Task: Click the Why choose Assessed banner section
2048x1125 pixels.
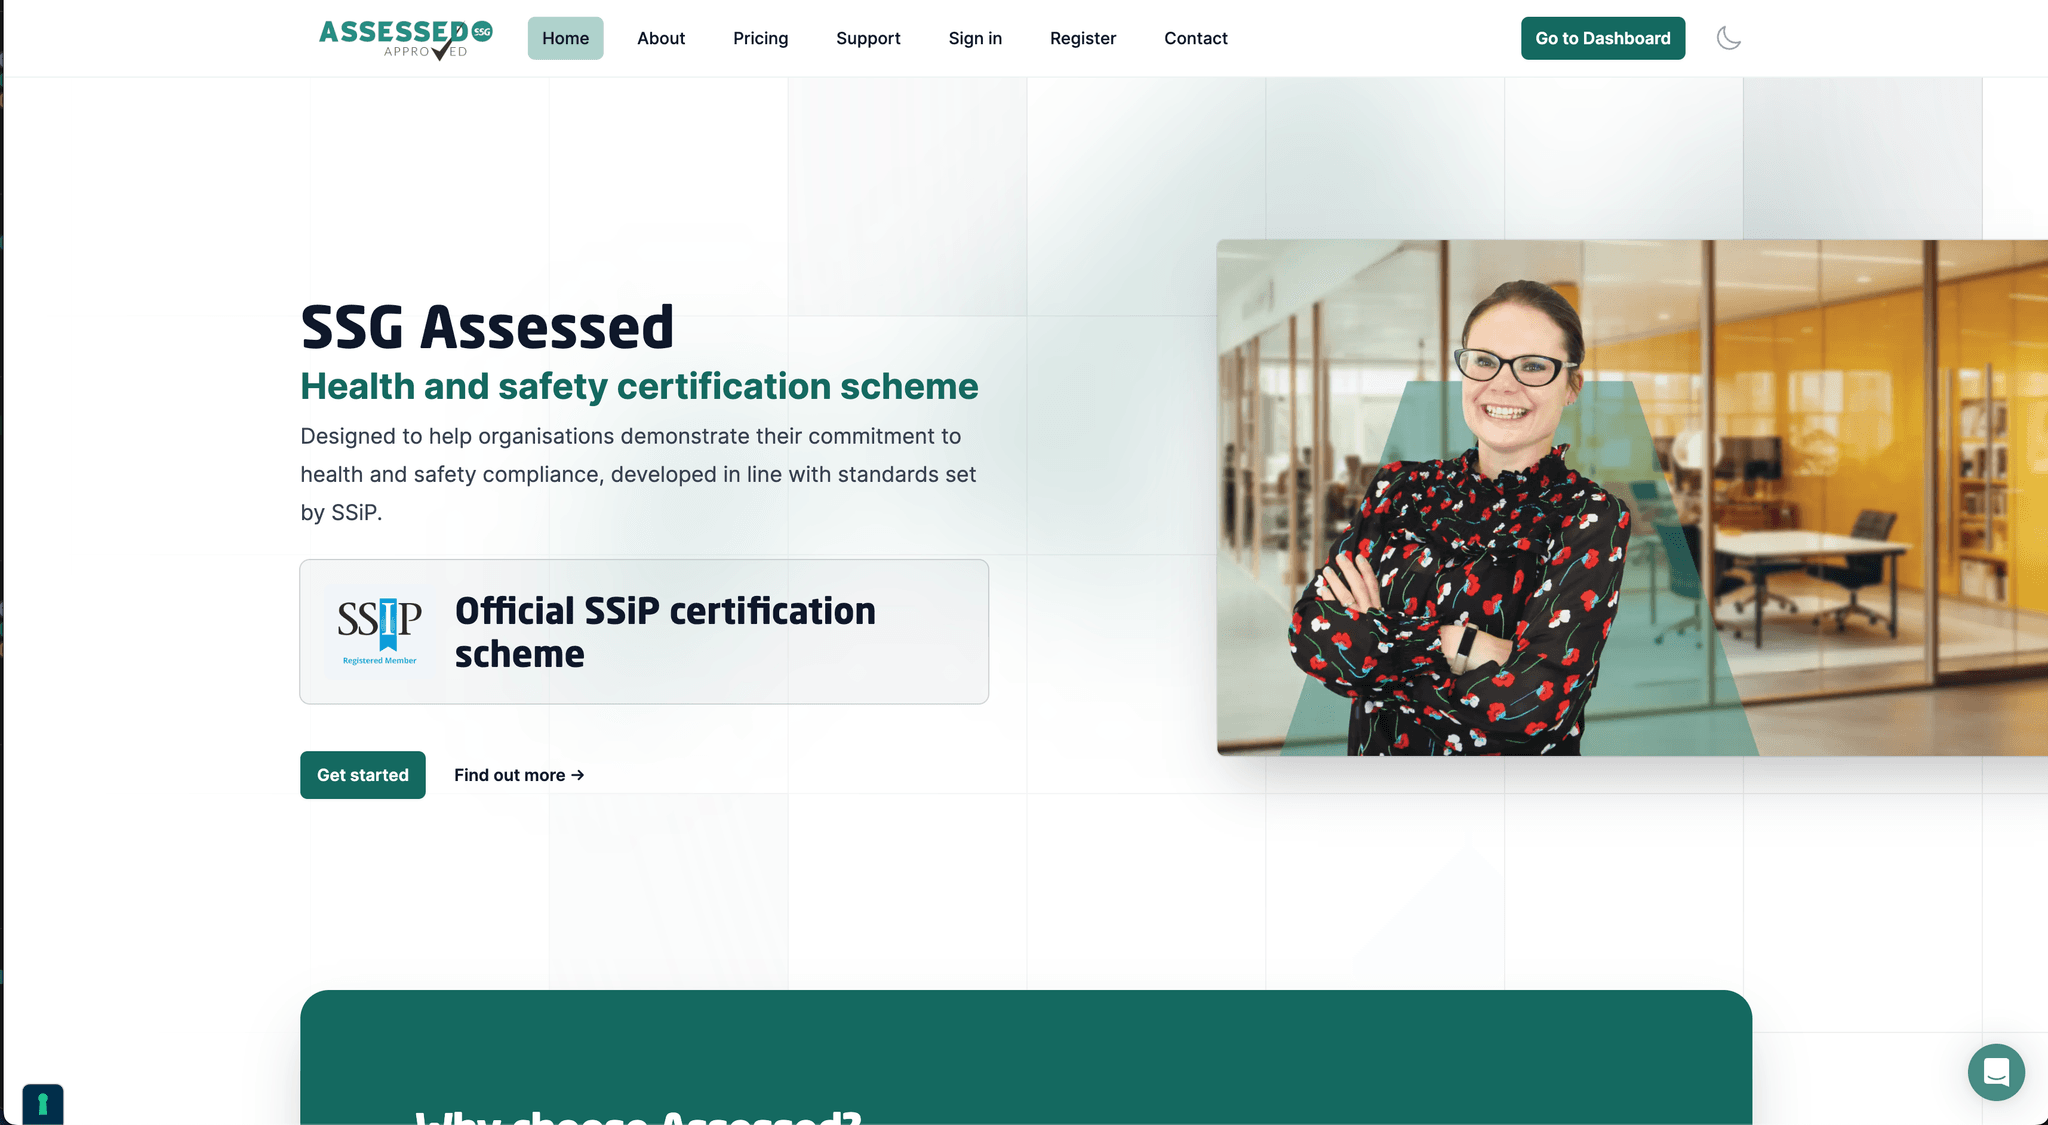Action: pyautogui.click(x=1024, y=1060)
